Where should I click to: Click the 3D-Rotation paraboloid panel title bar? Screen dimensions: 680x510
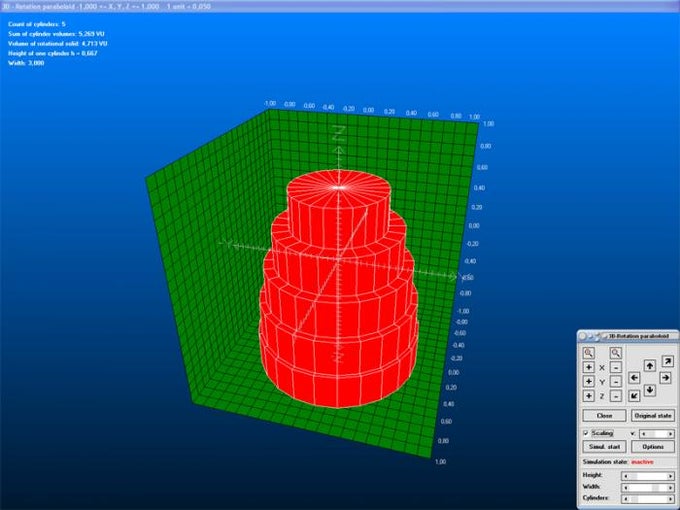[x=629, y=336]
